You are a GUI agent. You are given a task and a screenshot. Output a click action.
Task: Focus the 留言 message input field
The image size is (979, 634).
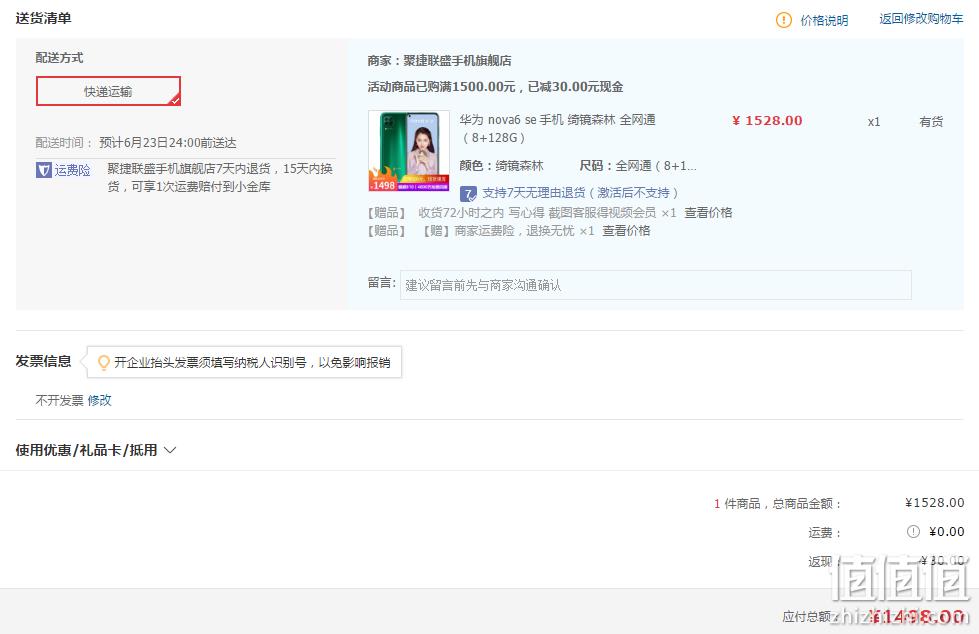656,285
